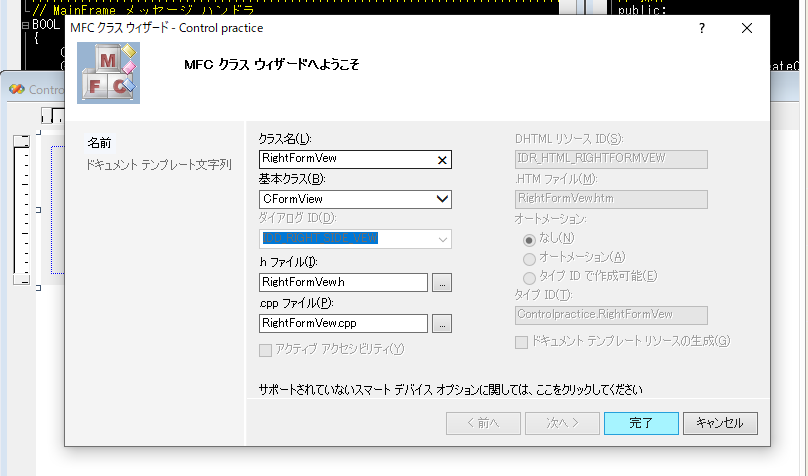
Task: Click the DHTML resource ID field
Action: point(611,159)
